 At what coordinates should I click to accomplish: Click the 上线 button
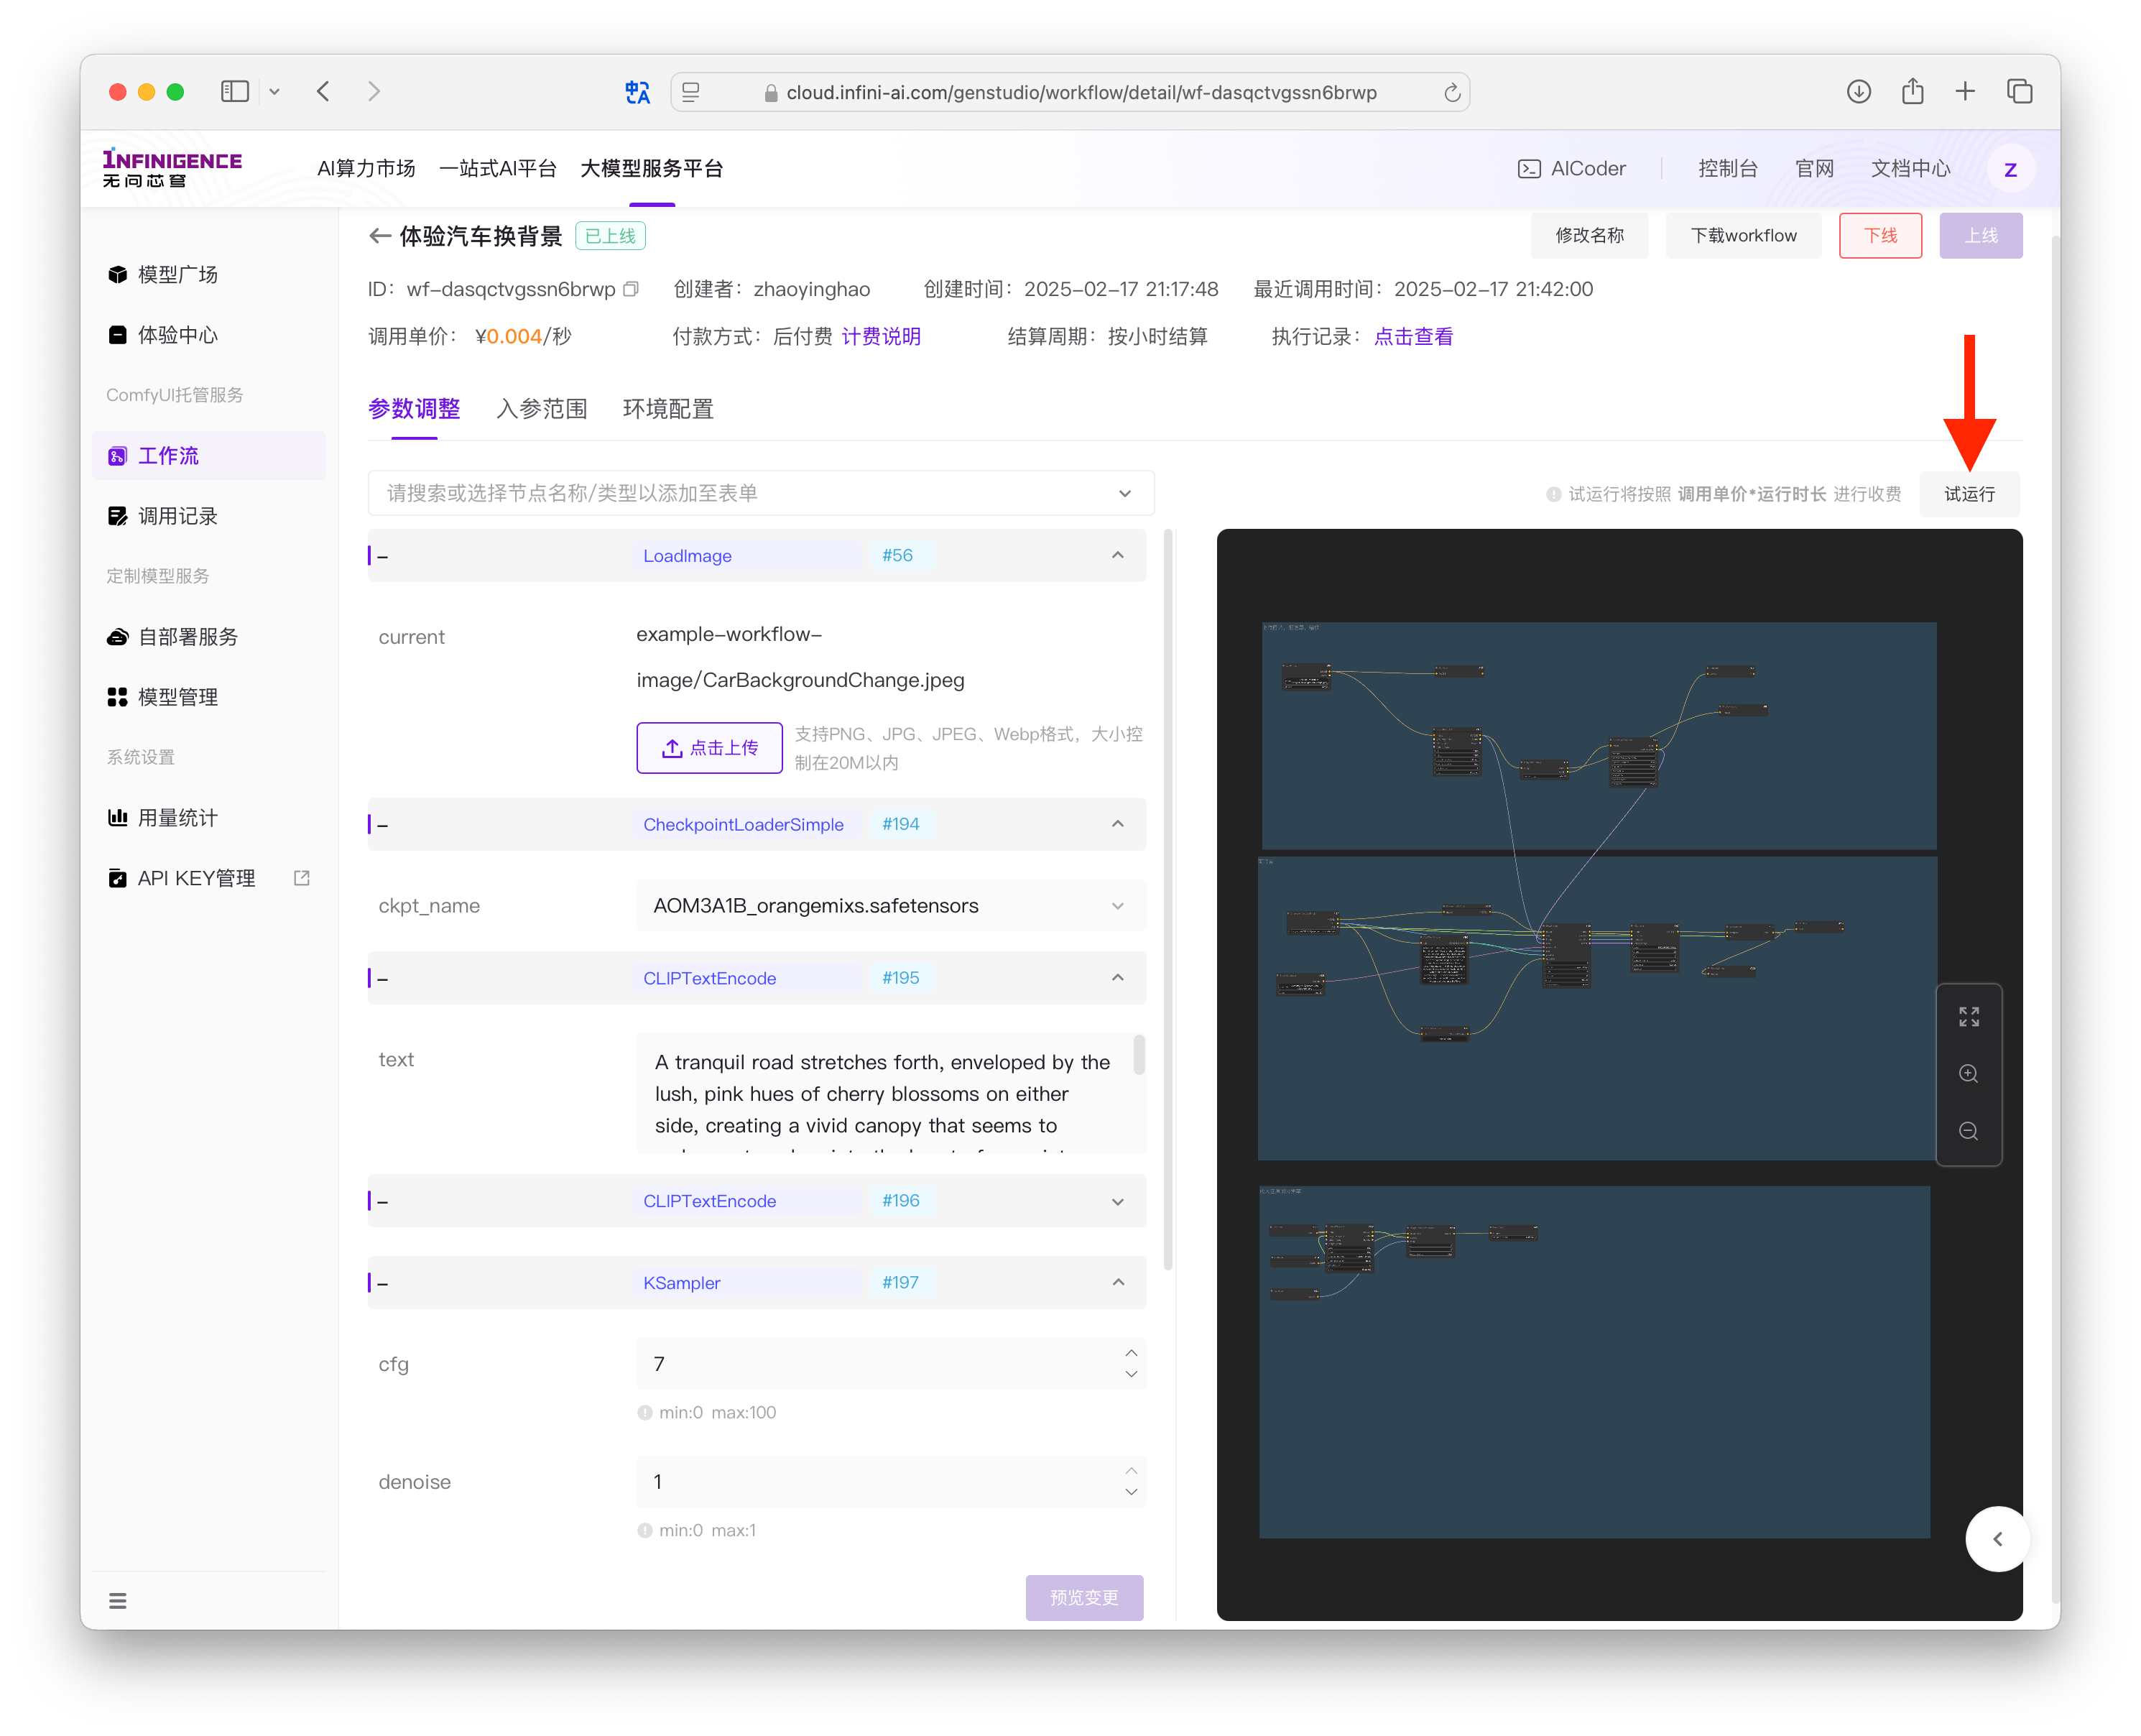tap(1981, 236)
